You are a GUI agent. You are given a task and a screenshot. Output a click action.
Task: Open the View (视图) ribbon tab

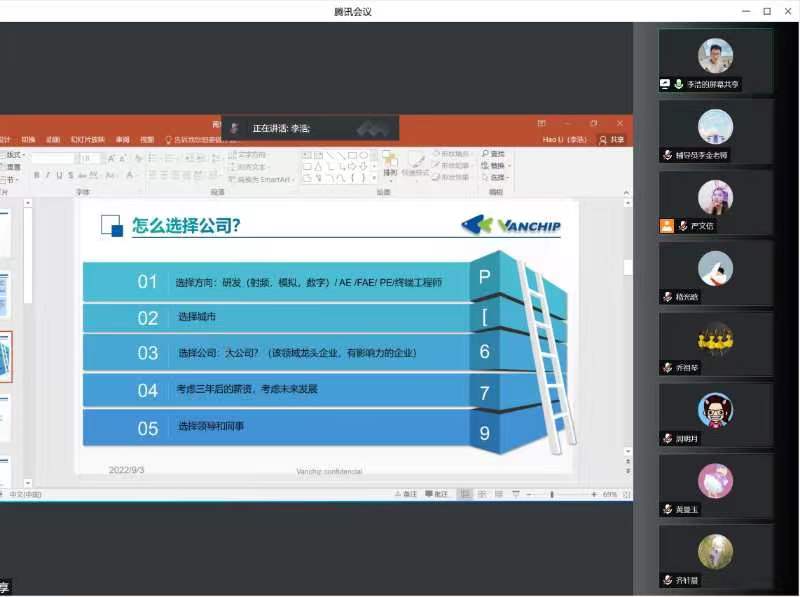[147, 140]
